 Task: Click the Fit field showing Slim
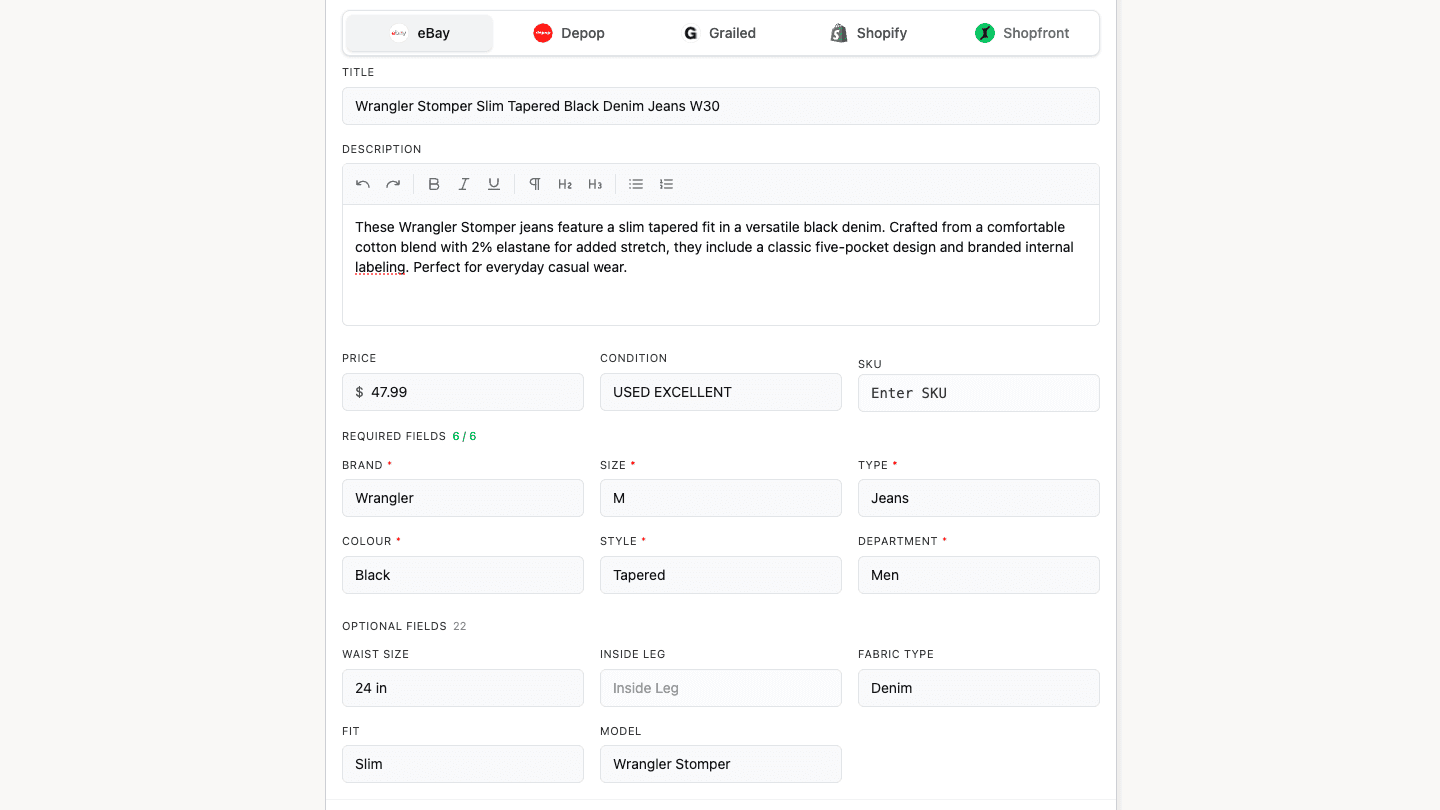pos(463,764)
